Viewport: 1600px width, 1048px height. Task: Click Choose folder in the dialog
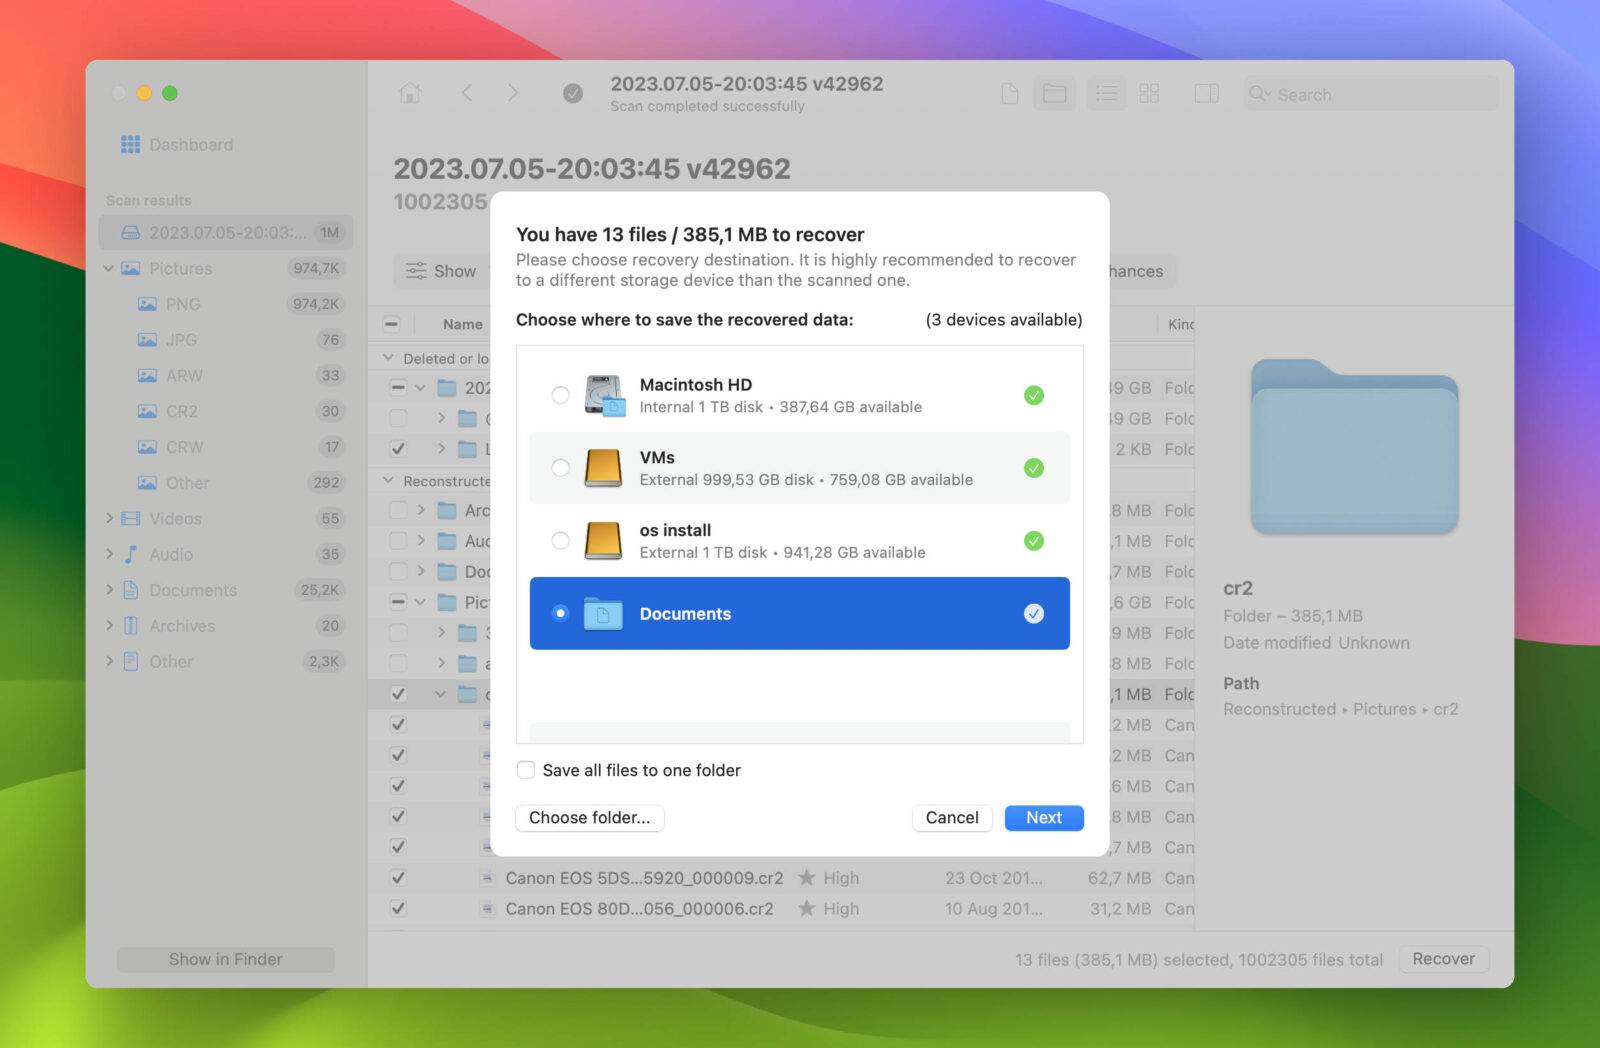pyautogui.click(x=589, y=818)
